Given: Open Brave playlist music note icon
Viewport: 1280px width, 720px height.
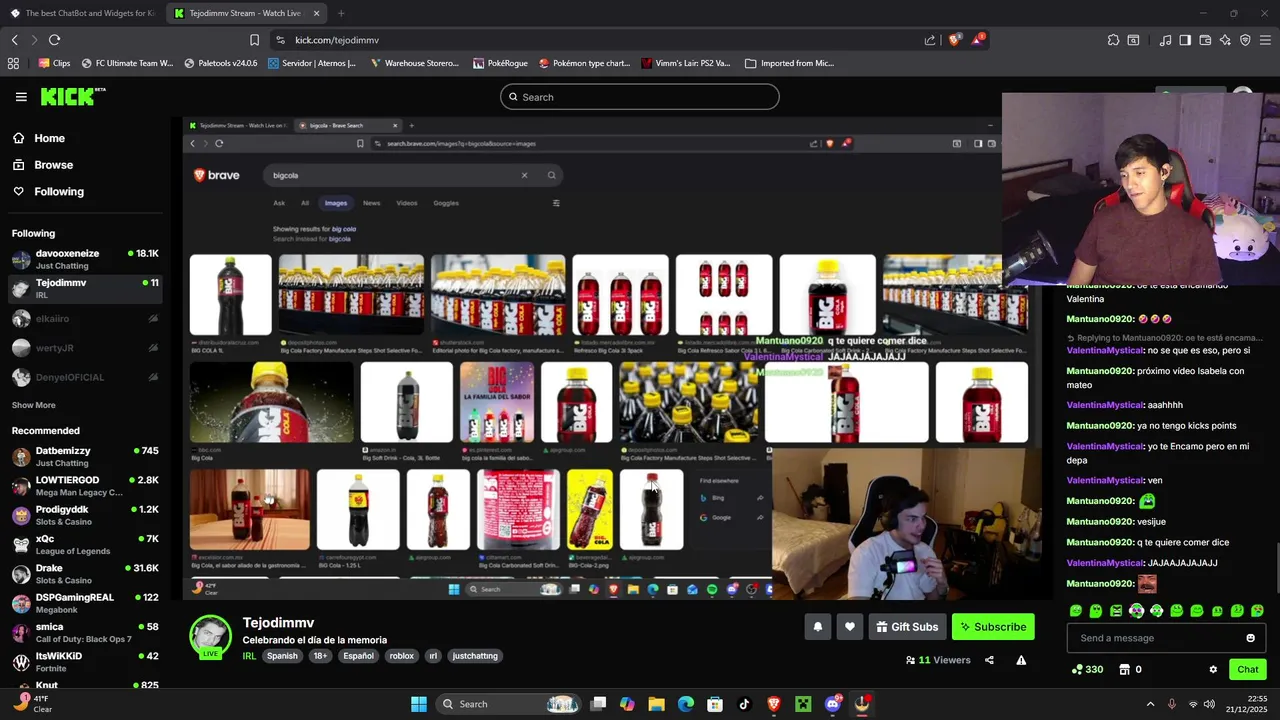Looking at the screenshot, I should [1165, 40].
